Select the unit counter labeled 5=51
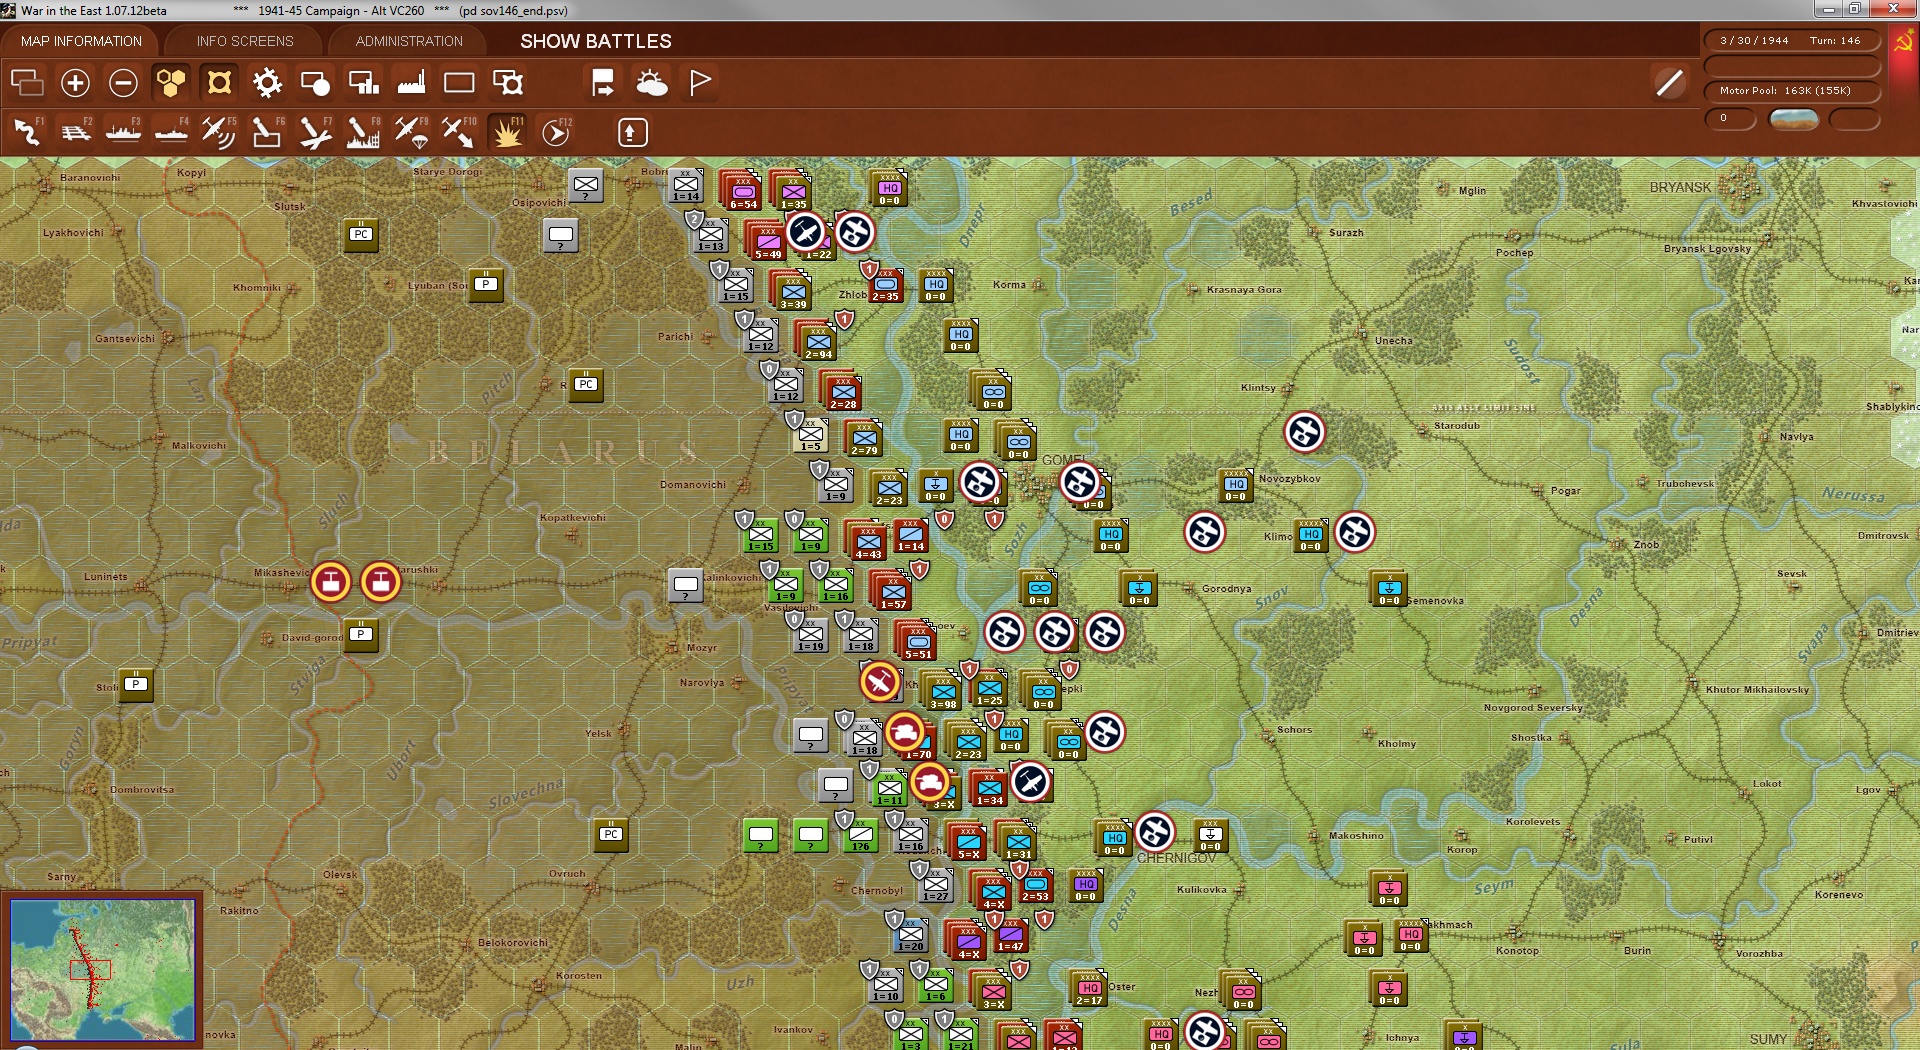1920x1050 pixels. pos(917,640)
